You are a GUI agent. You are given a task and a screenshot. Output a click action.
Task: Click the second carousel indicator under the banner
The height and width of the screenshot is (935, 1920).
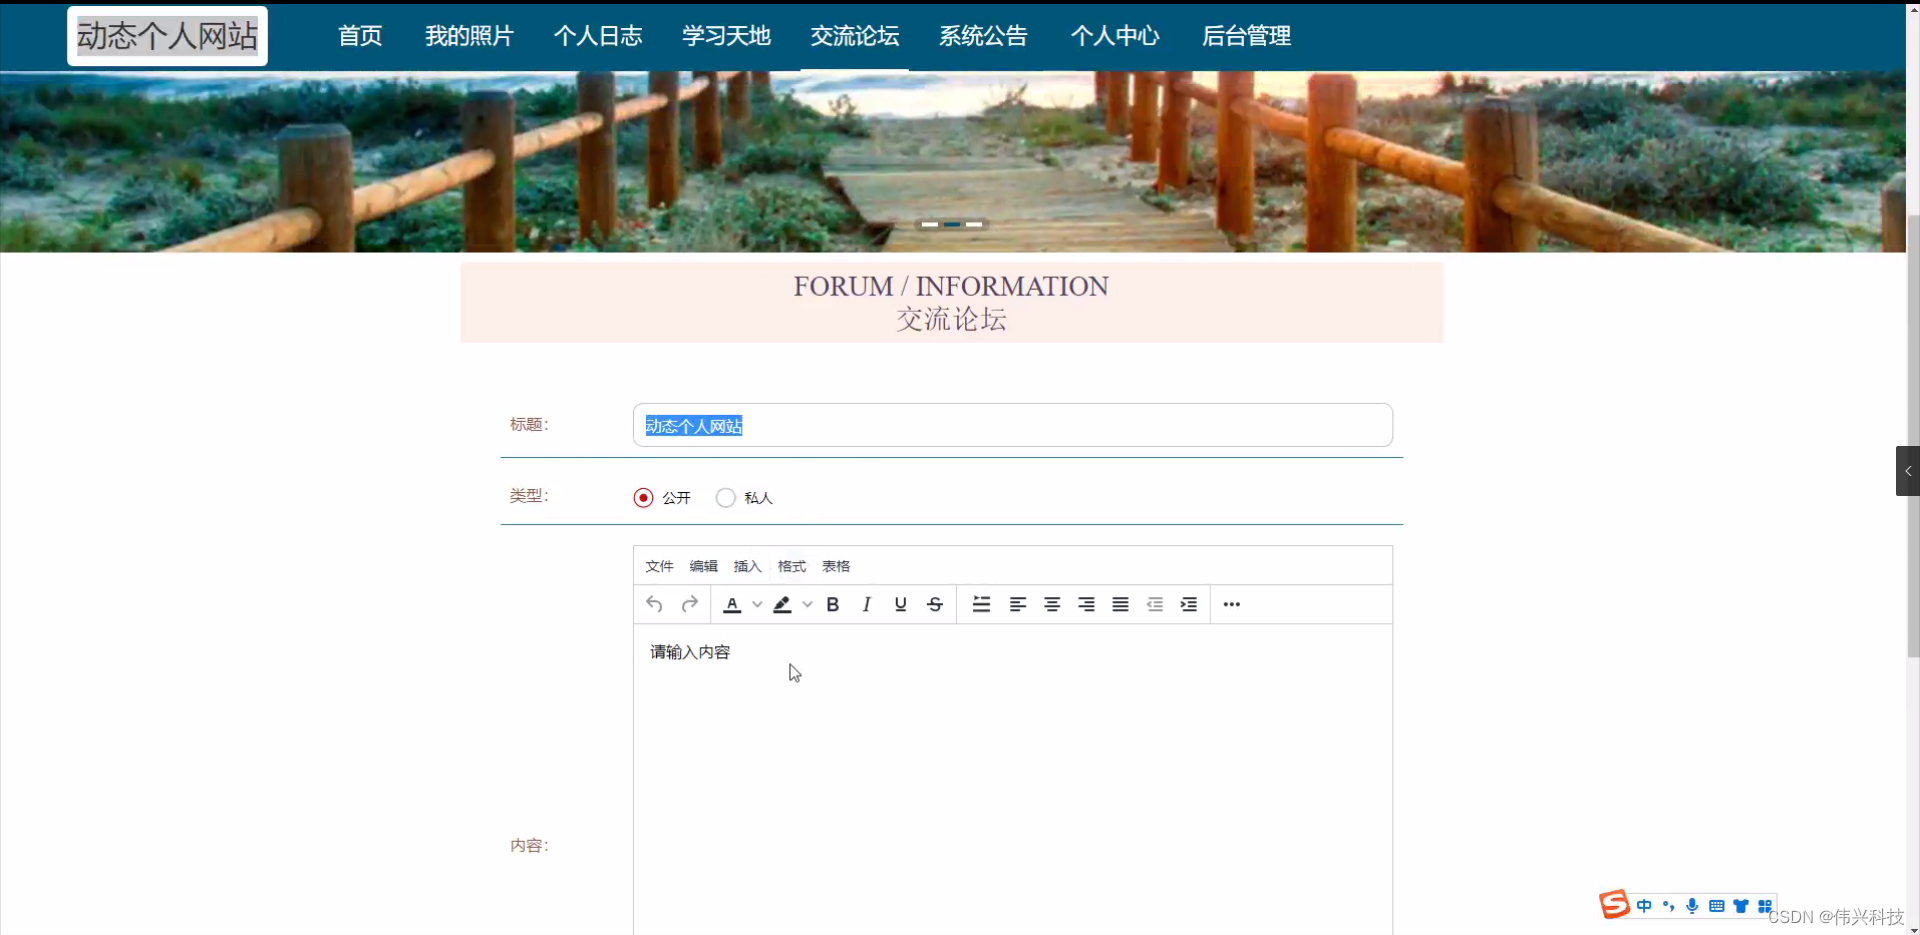point(953,224)
